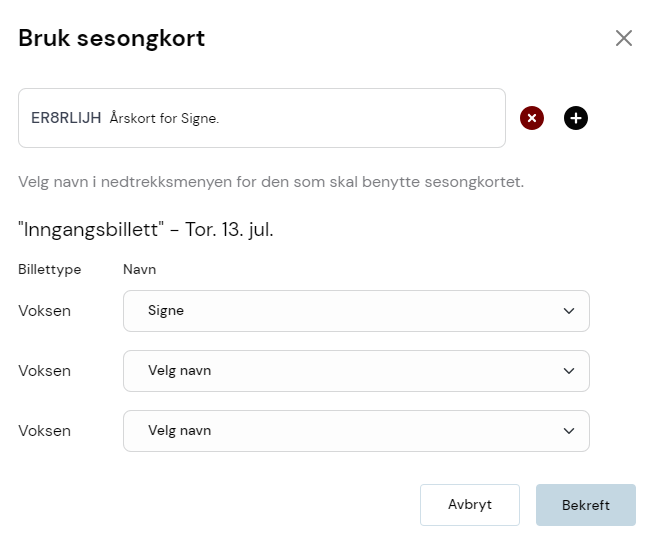Close the Bruk sesongkort dialog
The width and height of the screenshot is (656, 547).
click(623, 38)
